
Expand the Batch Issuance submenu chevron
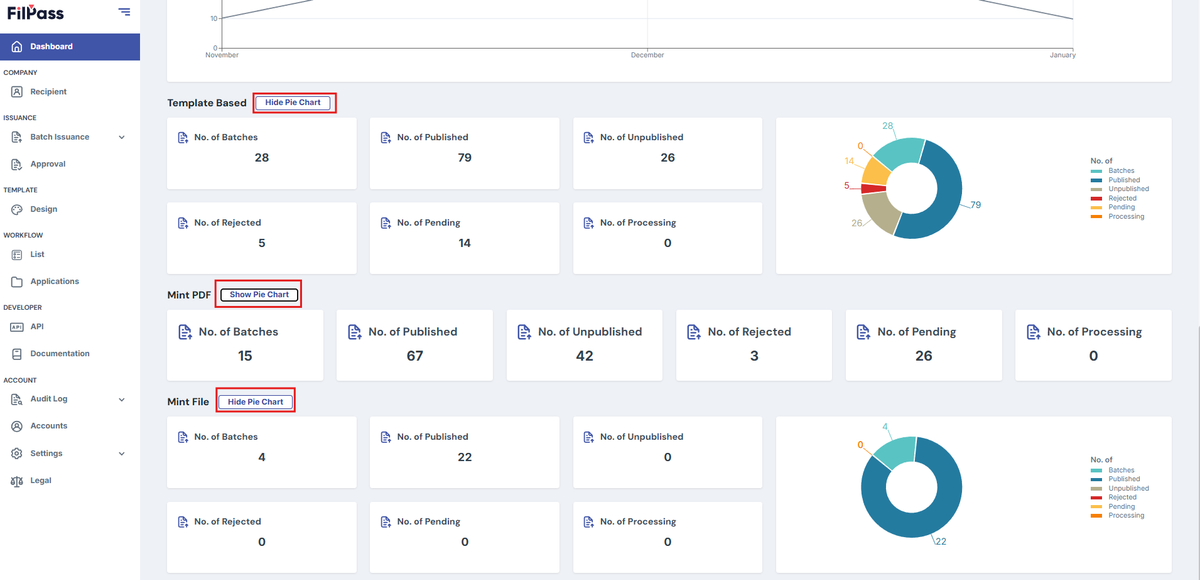122,137
